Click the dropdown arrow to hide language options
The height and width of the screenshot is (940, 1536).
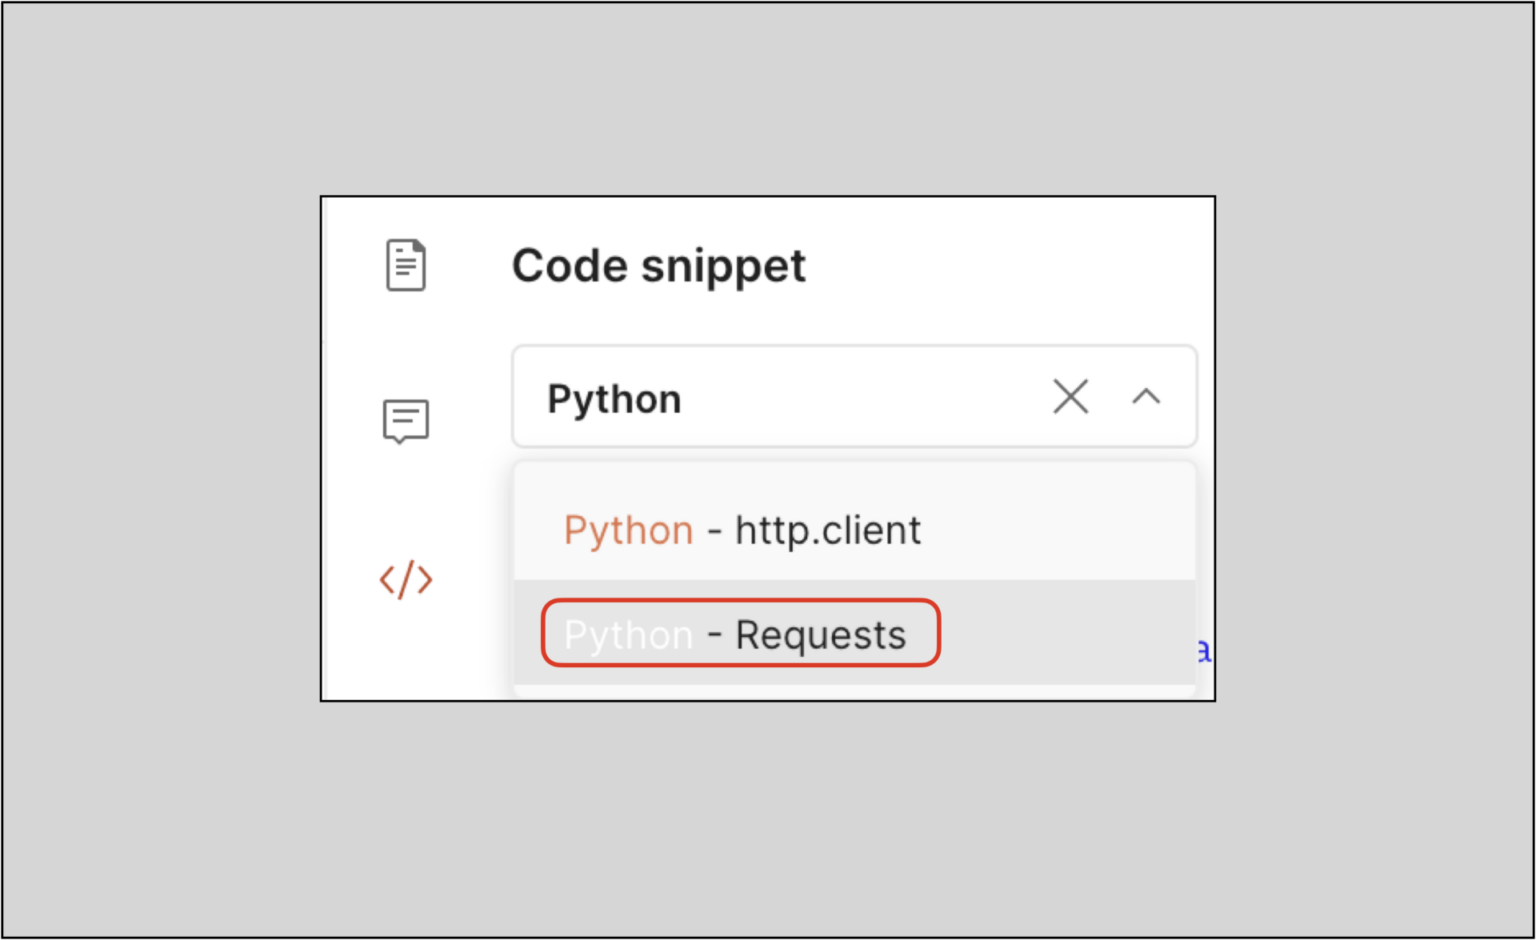[x=1147, y=396]
